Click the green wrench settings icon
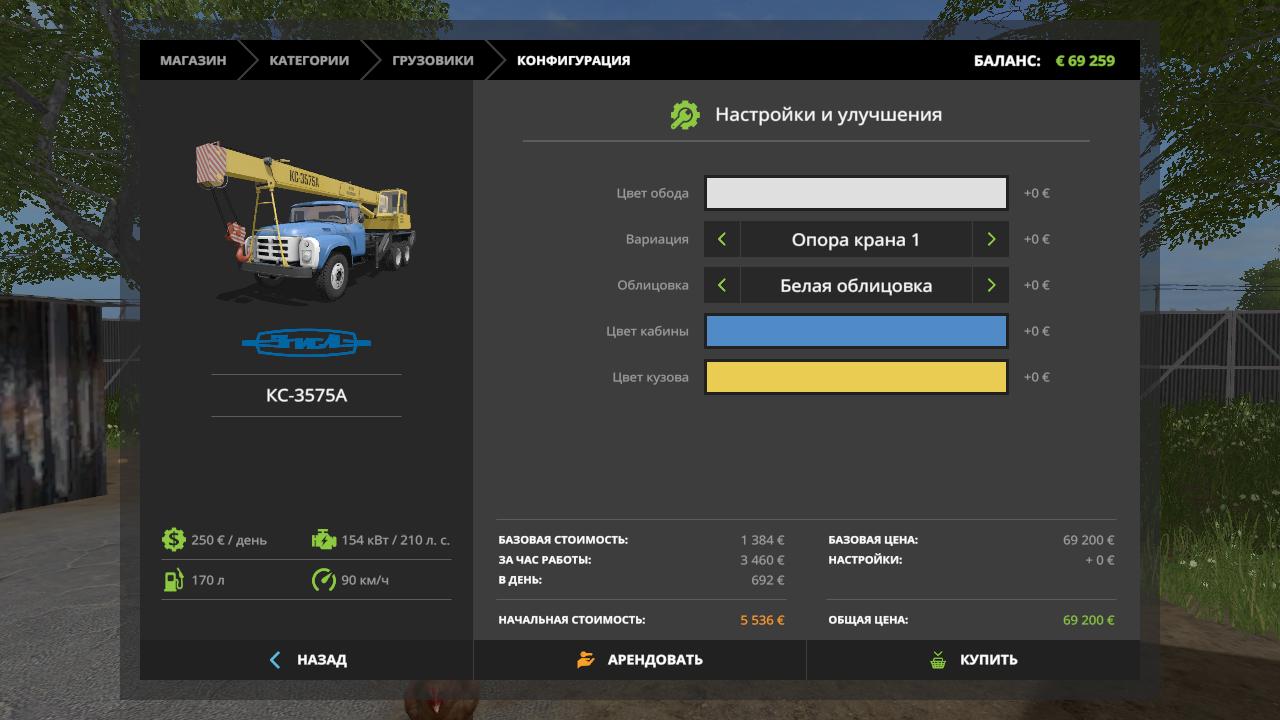 click(685, 115)
